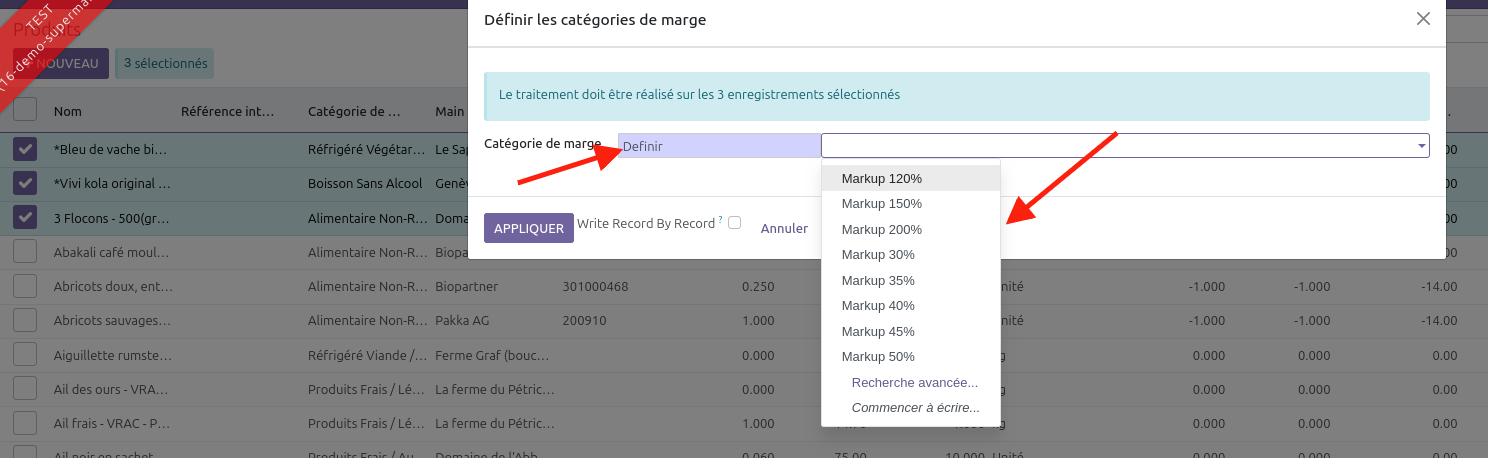Image resolution: width=1488 pixels, height=458 pixels.
Task: Click the margin category input field
Action: click(x=1115, y=146)
